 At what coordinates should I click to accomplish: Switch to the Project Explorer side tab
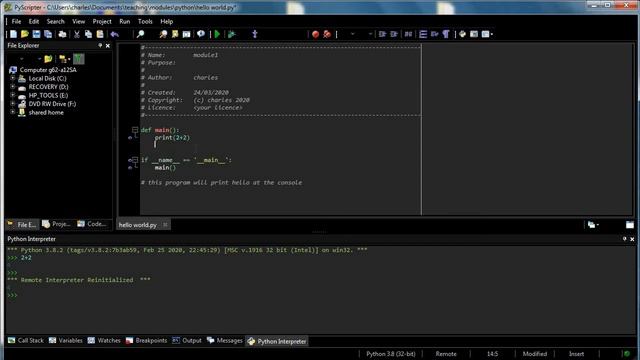[57, 224]
